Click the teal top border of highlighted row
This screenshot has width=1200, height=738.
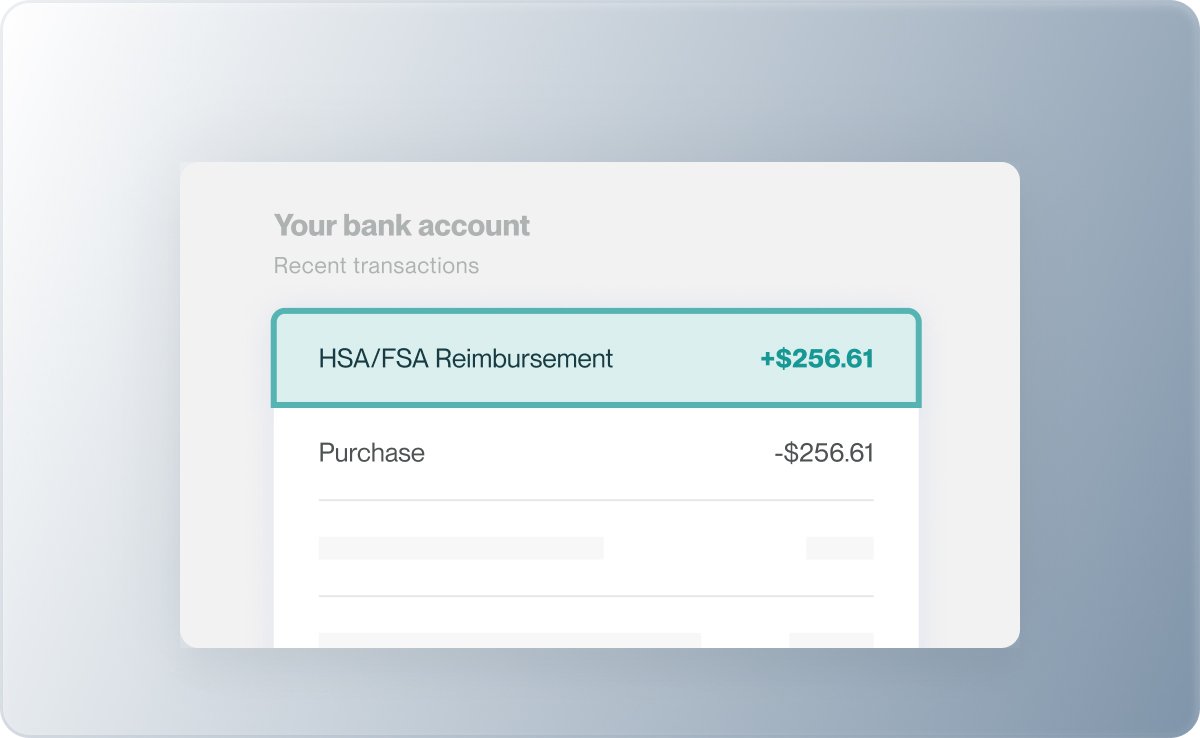(x=595, y=312)
